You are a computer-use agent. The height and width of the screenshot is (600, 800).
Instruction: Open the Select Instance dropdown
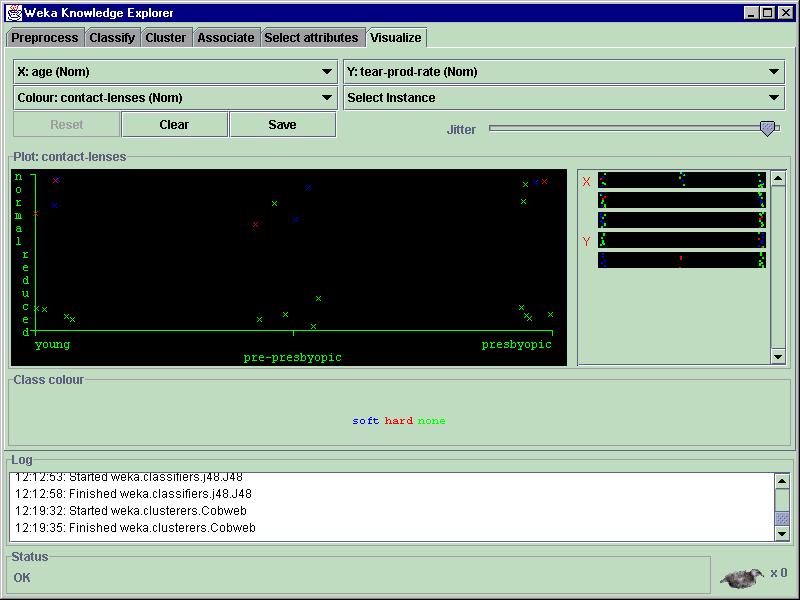pyautogui.click(x=564, y=97)
